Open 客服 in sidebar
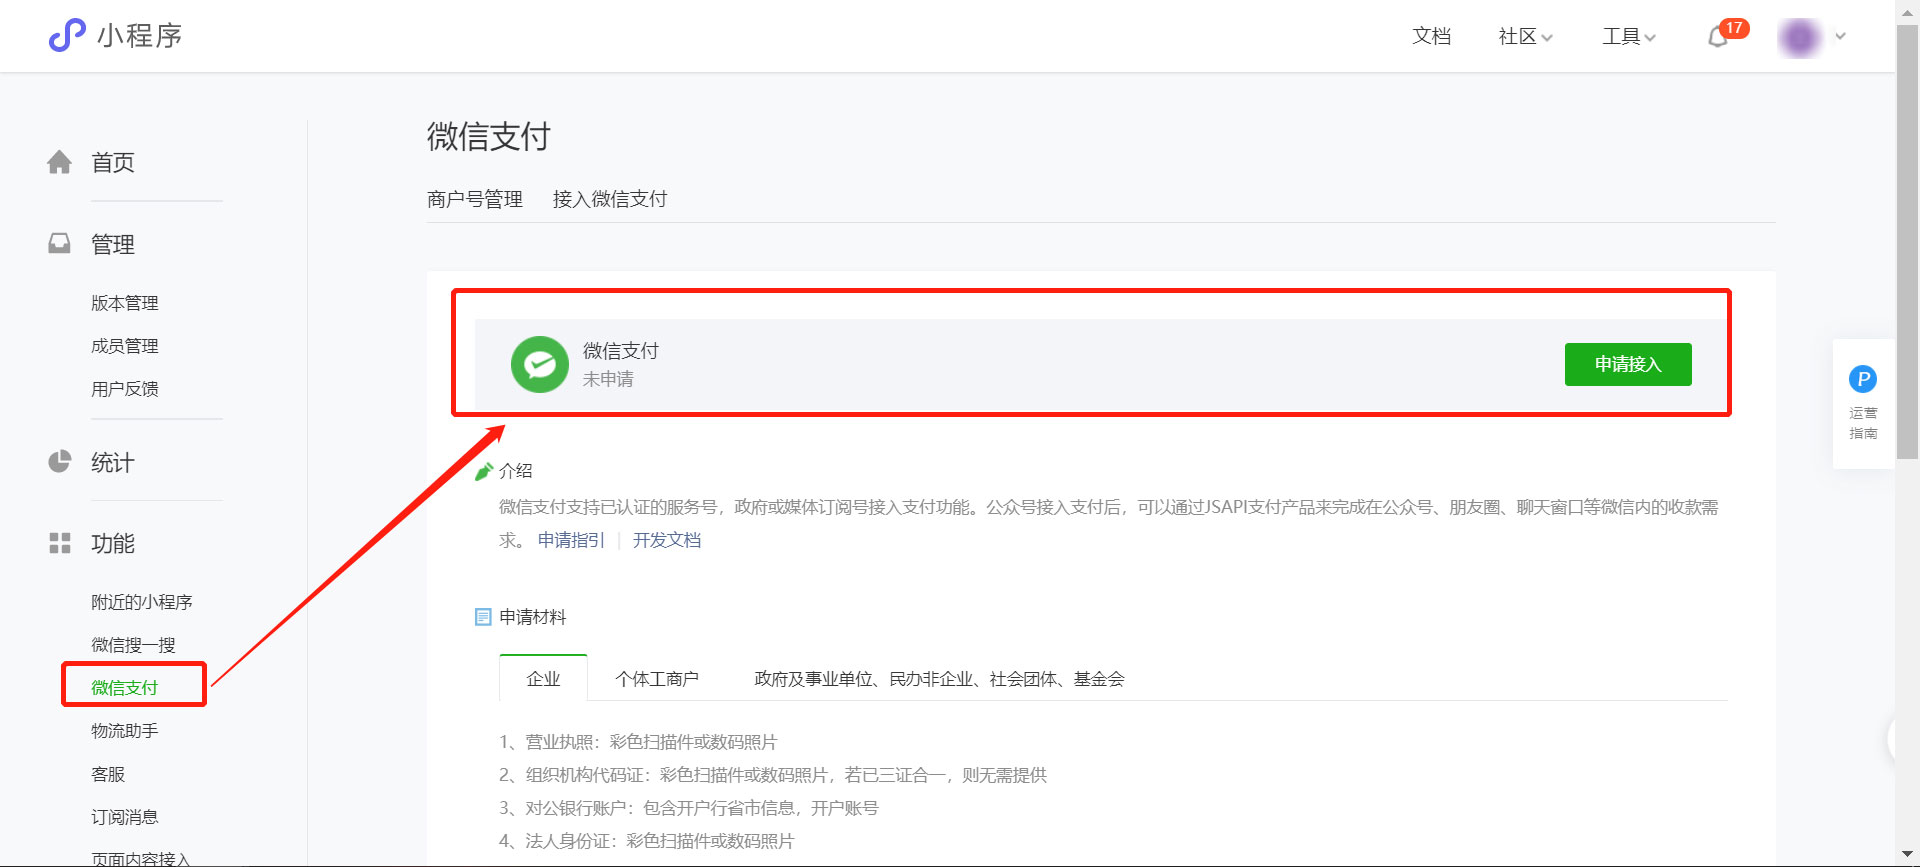 coord(108,774)
